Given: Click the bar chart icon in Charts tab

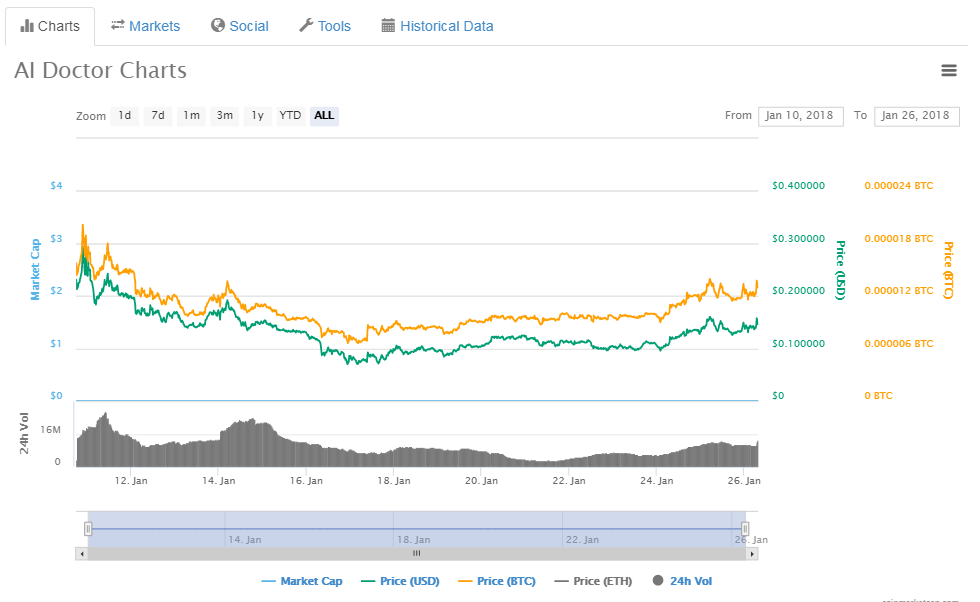Looking at the screenshot, I should [27, 26].
